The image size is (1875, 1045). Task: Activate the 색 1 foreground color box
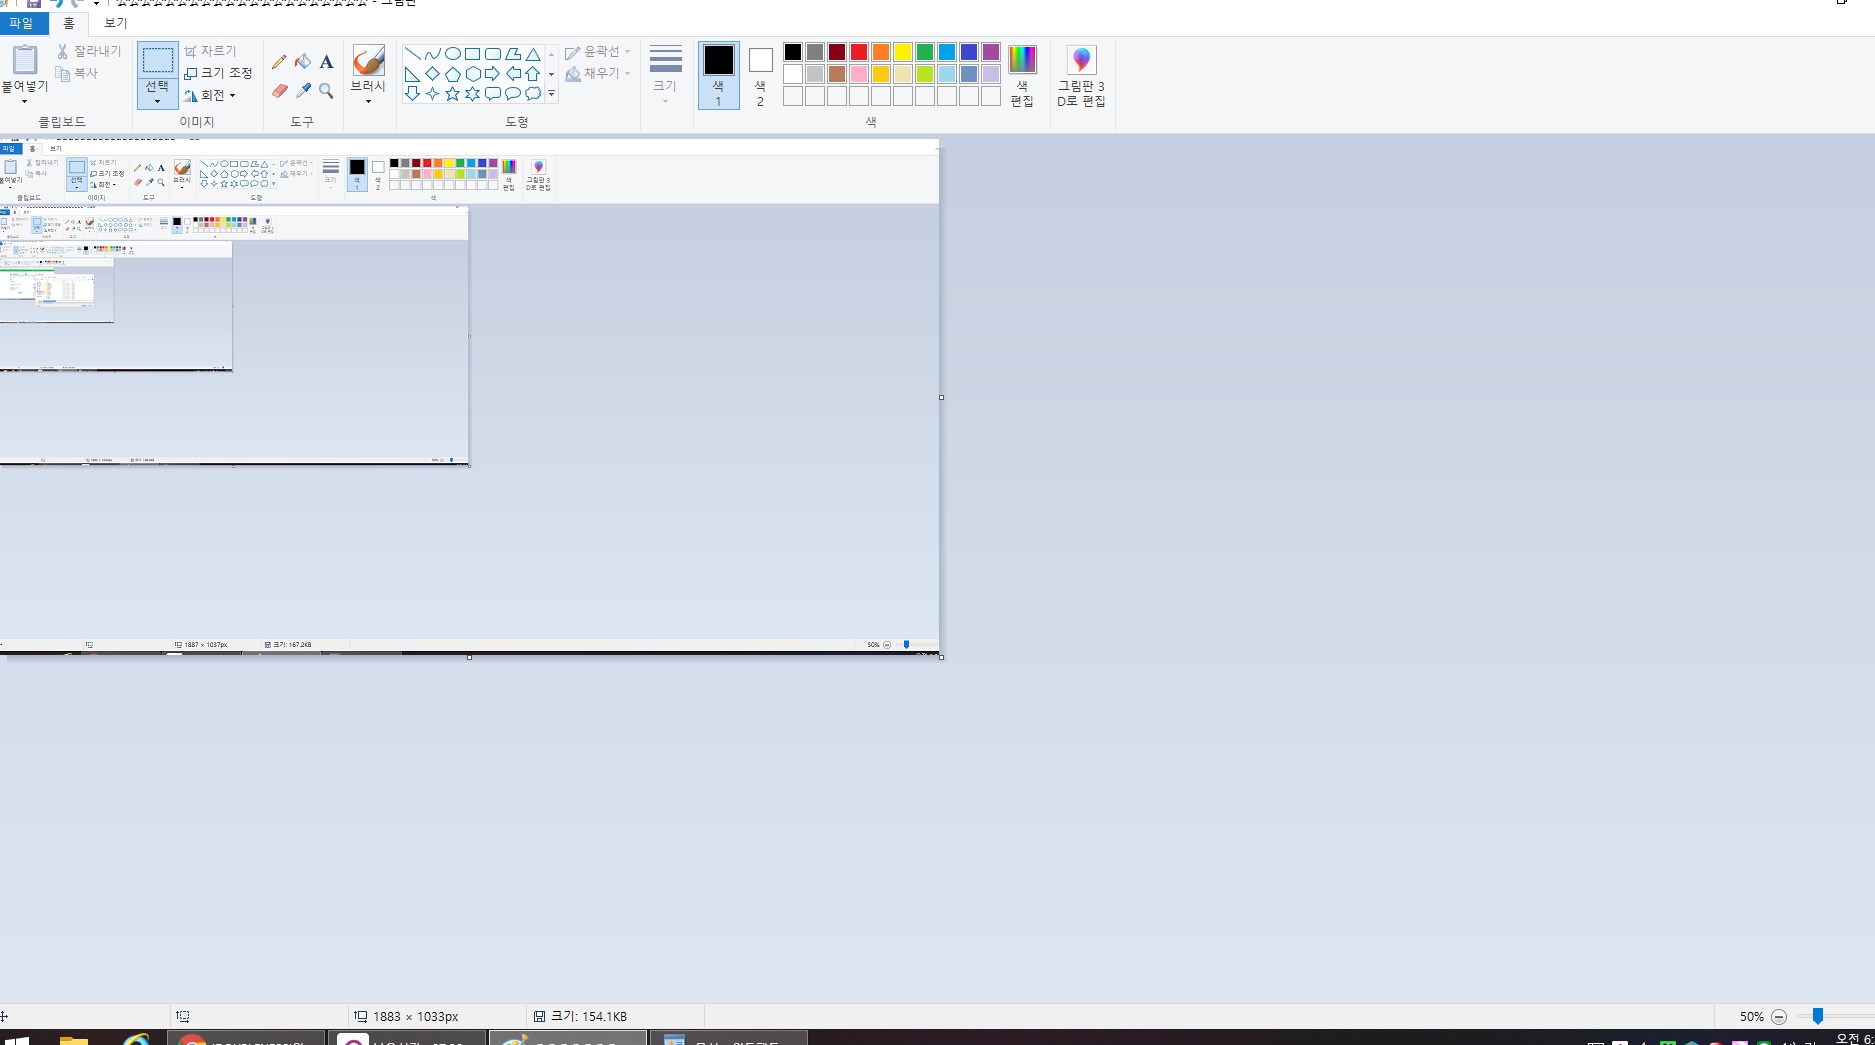coord(718,76)
